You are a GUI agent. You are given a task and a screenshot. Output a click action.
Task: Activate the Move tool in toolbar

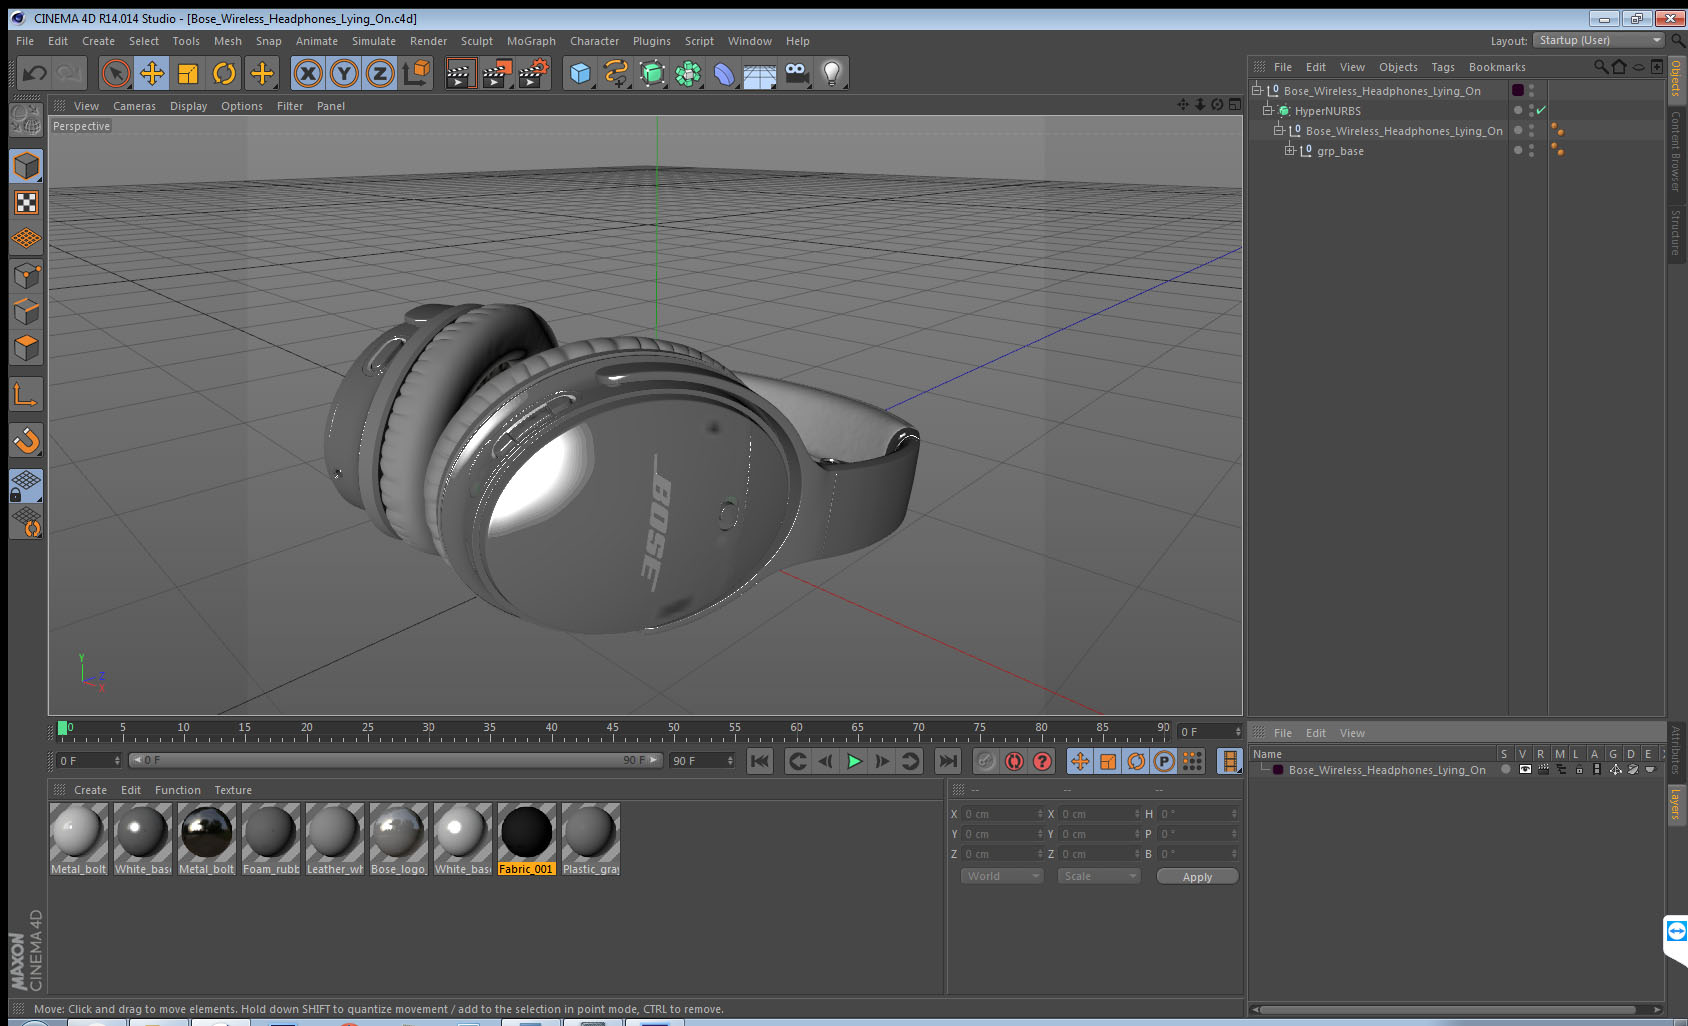(152, 73)
